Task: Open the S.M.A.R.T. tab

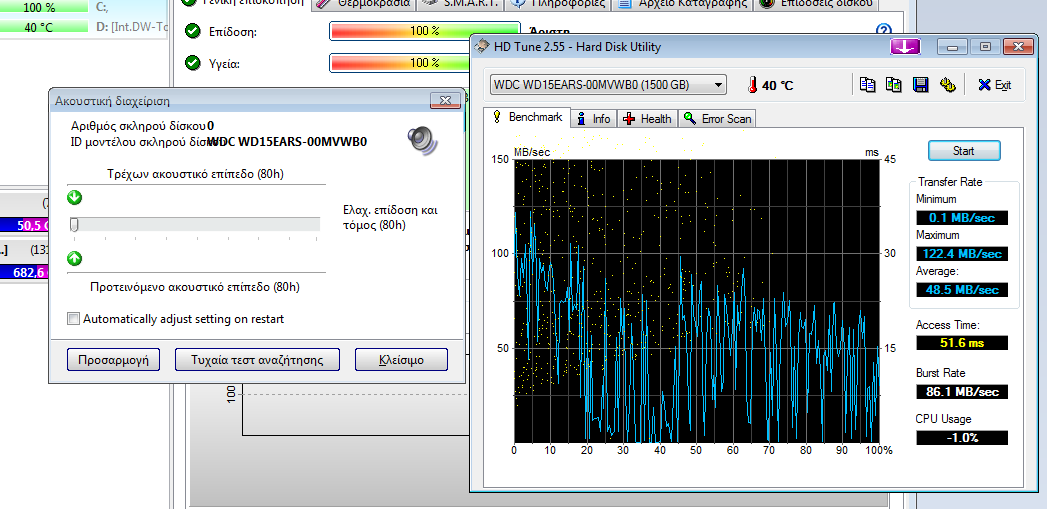Action: [461, 3]
